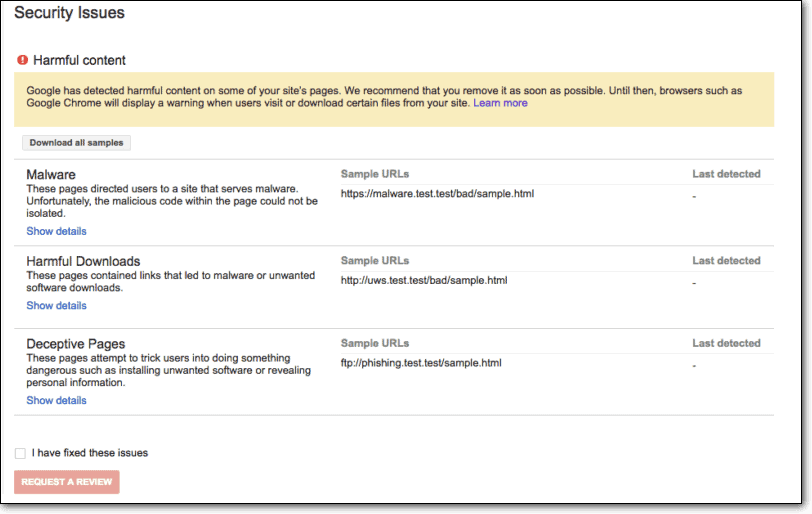Click Sample URLs header in Harmful Downloads row

point(375,260)
